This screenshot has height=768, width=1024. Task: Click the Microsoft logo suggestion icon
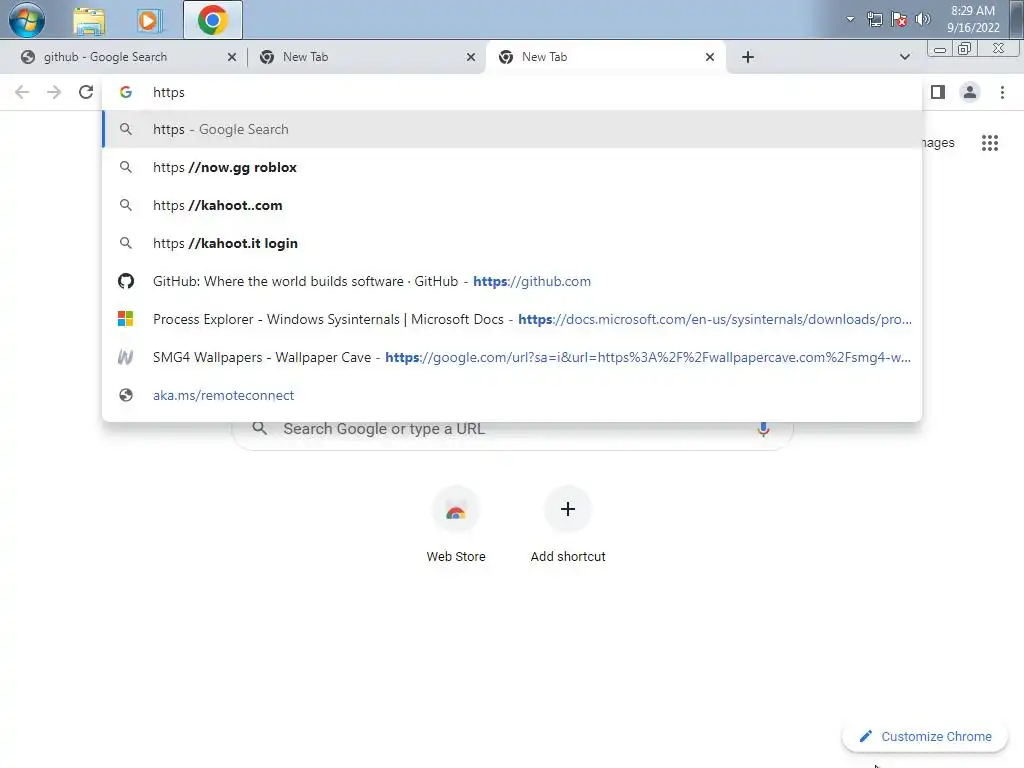coord(125,319)
